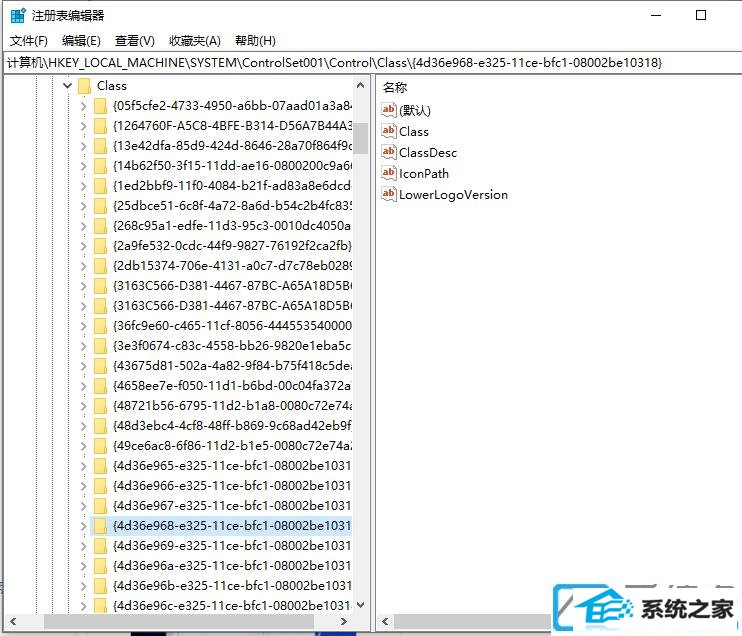
Task: Click the tree pane scroll up arrow
Action: tap(360, 86)
